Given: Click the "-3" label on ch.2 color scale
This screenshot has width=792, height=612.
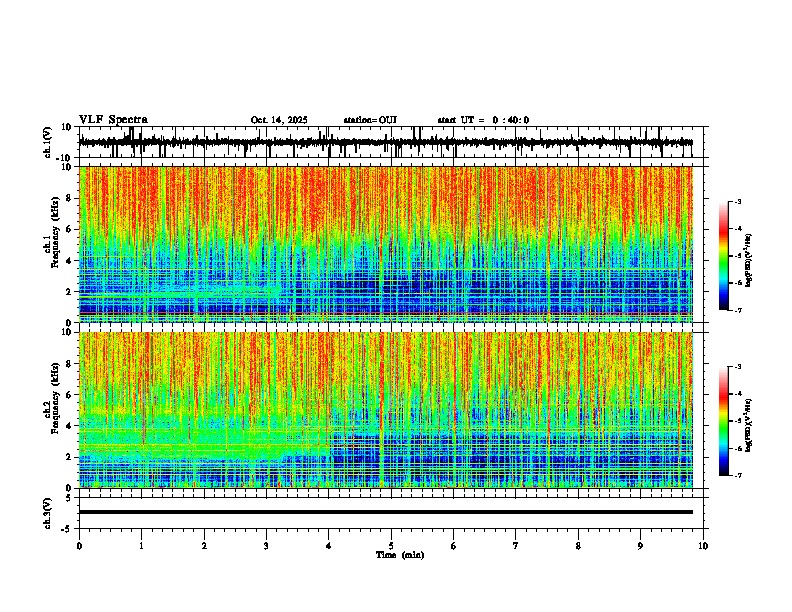Looking at the screenshot, I should click(x=737, y=367).
